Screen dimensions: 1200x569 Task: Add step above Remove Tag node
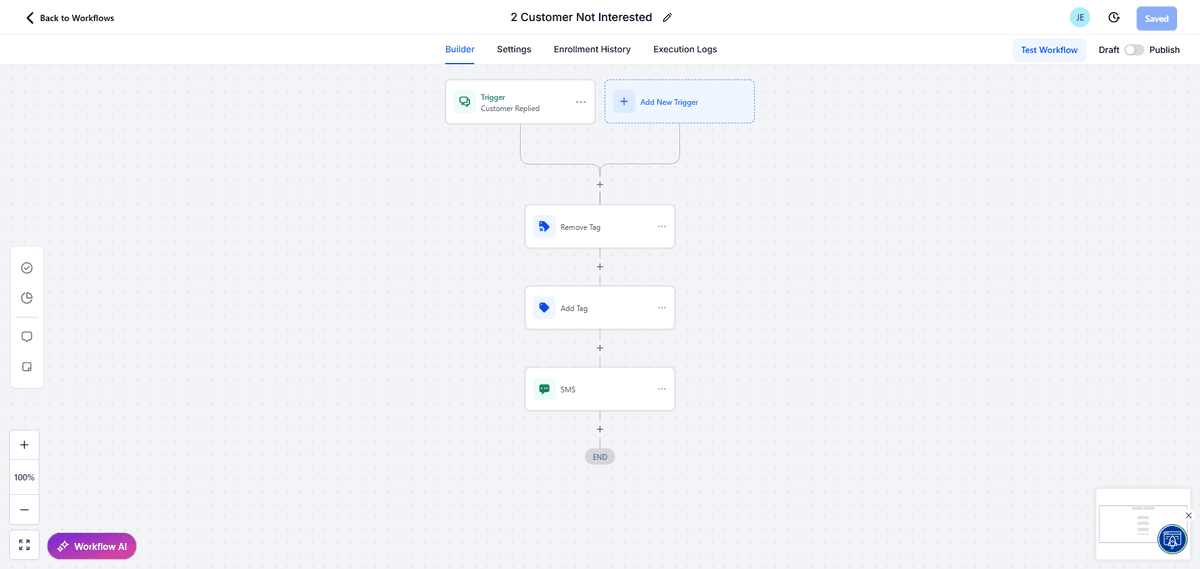(x=600, y=185)
